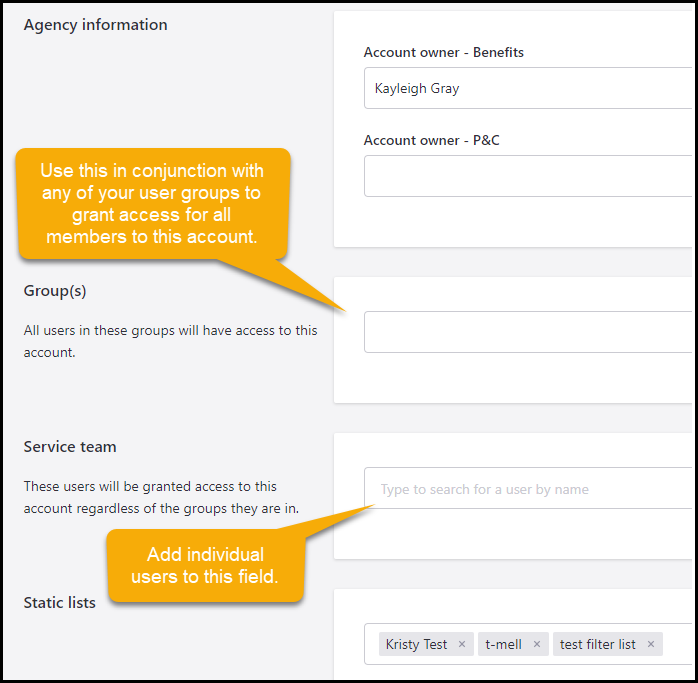Click the Static lists field's empty area
Image resolution: width=698 pixels, height=683 pixels.
pyautogui.click(x=678, y=644)
